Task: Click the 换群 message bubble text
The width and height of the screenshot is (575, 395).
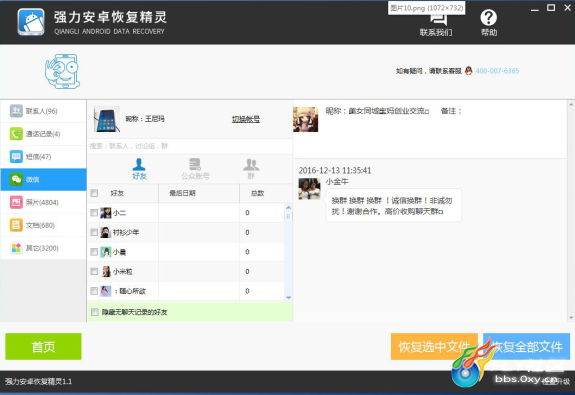Action: (393, 206)
